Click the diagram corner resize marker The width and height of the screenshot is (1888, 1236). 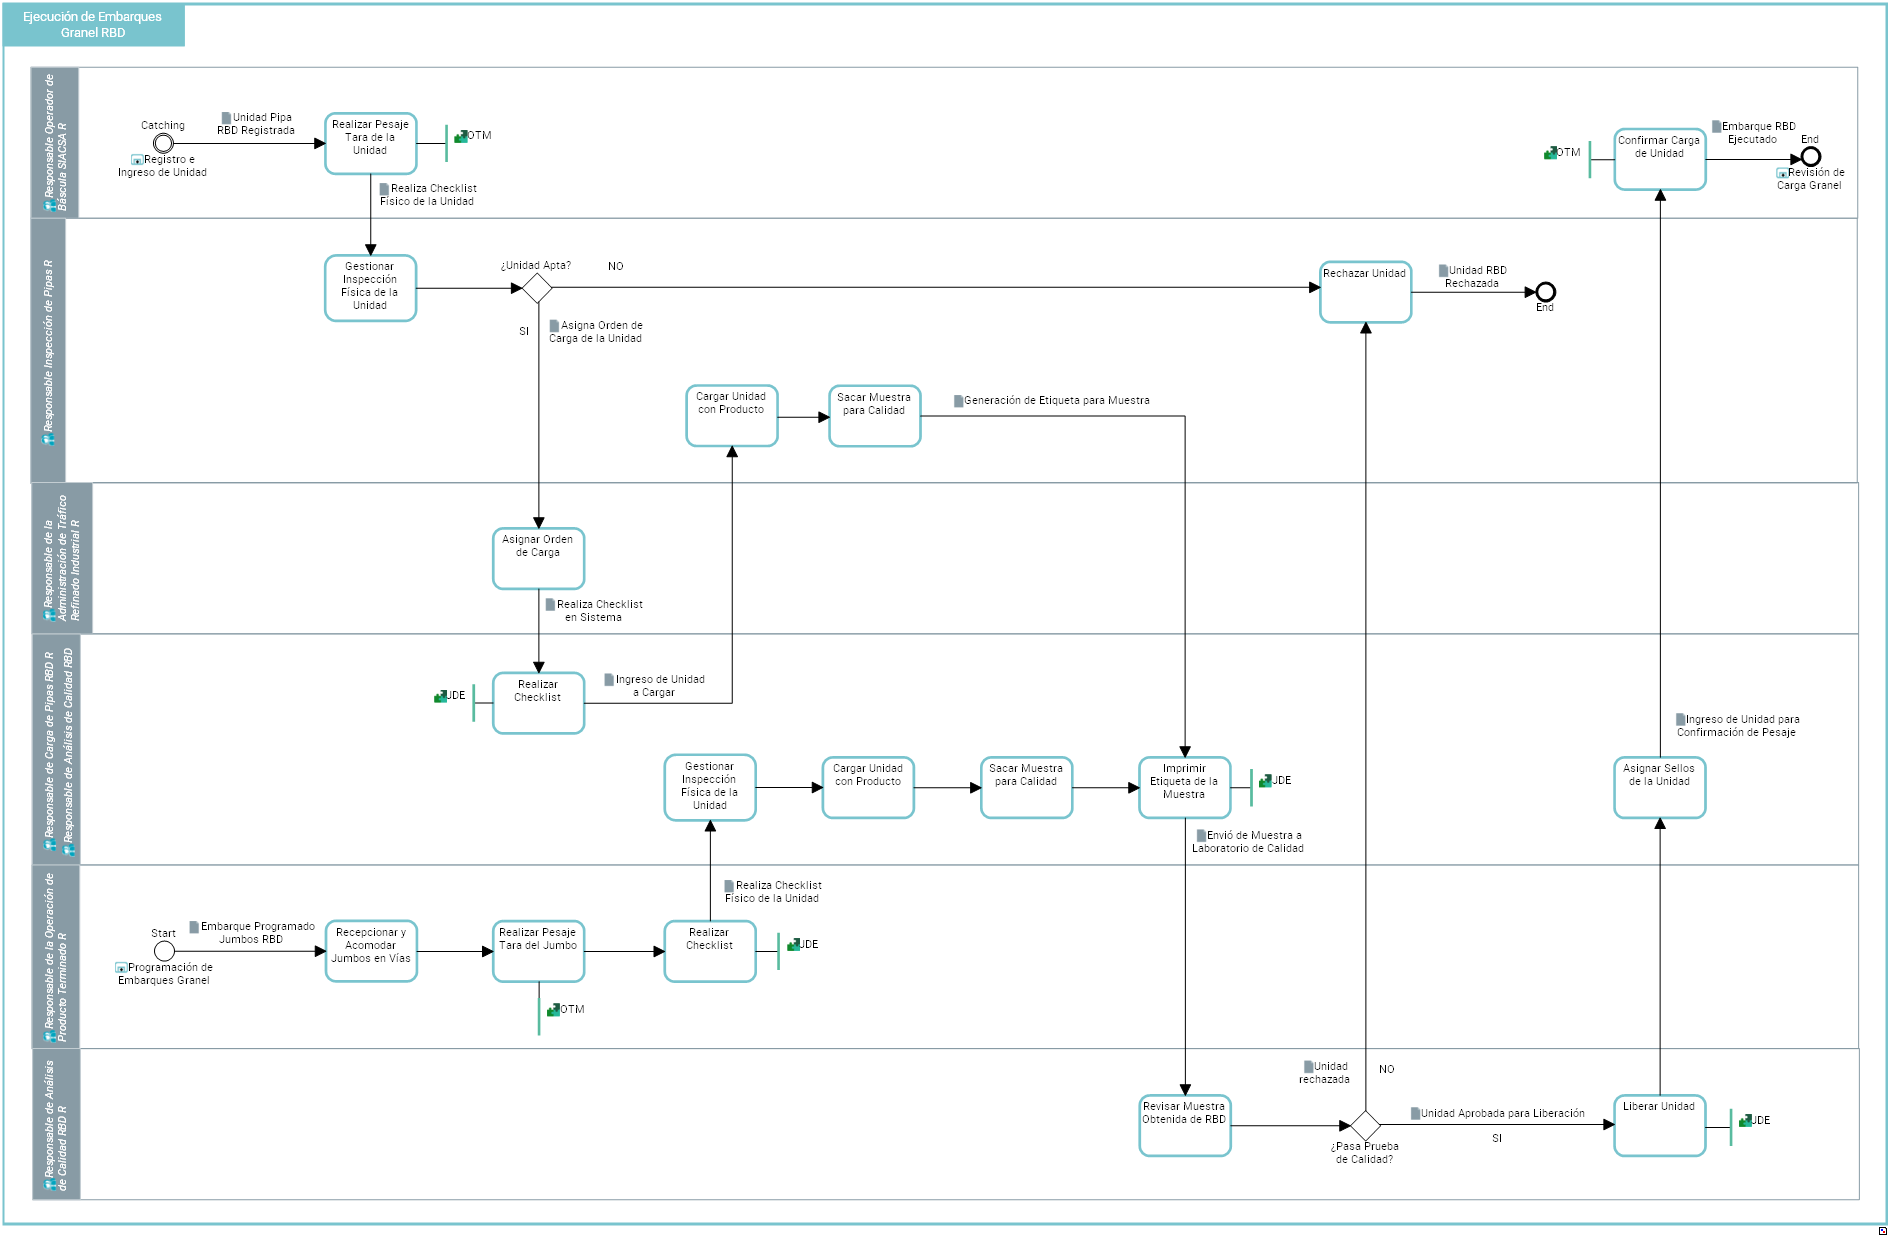pos(1882,1230)
